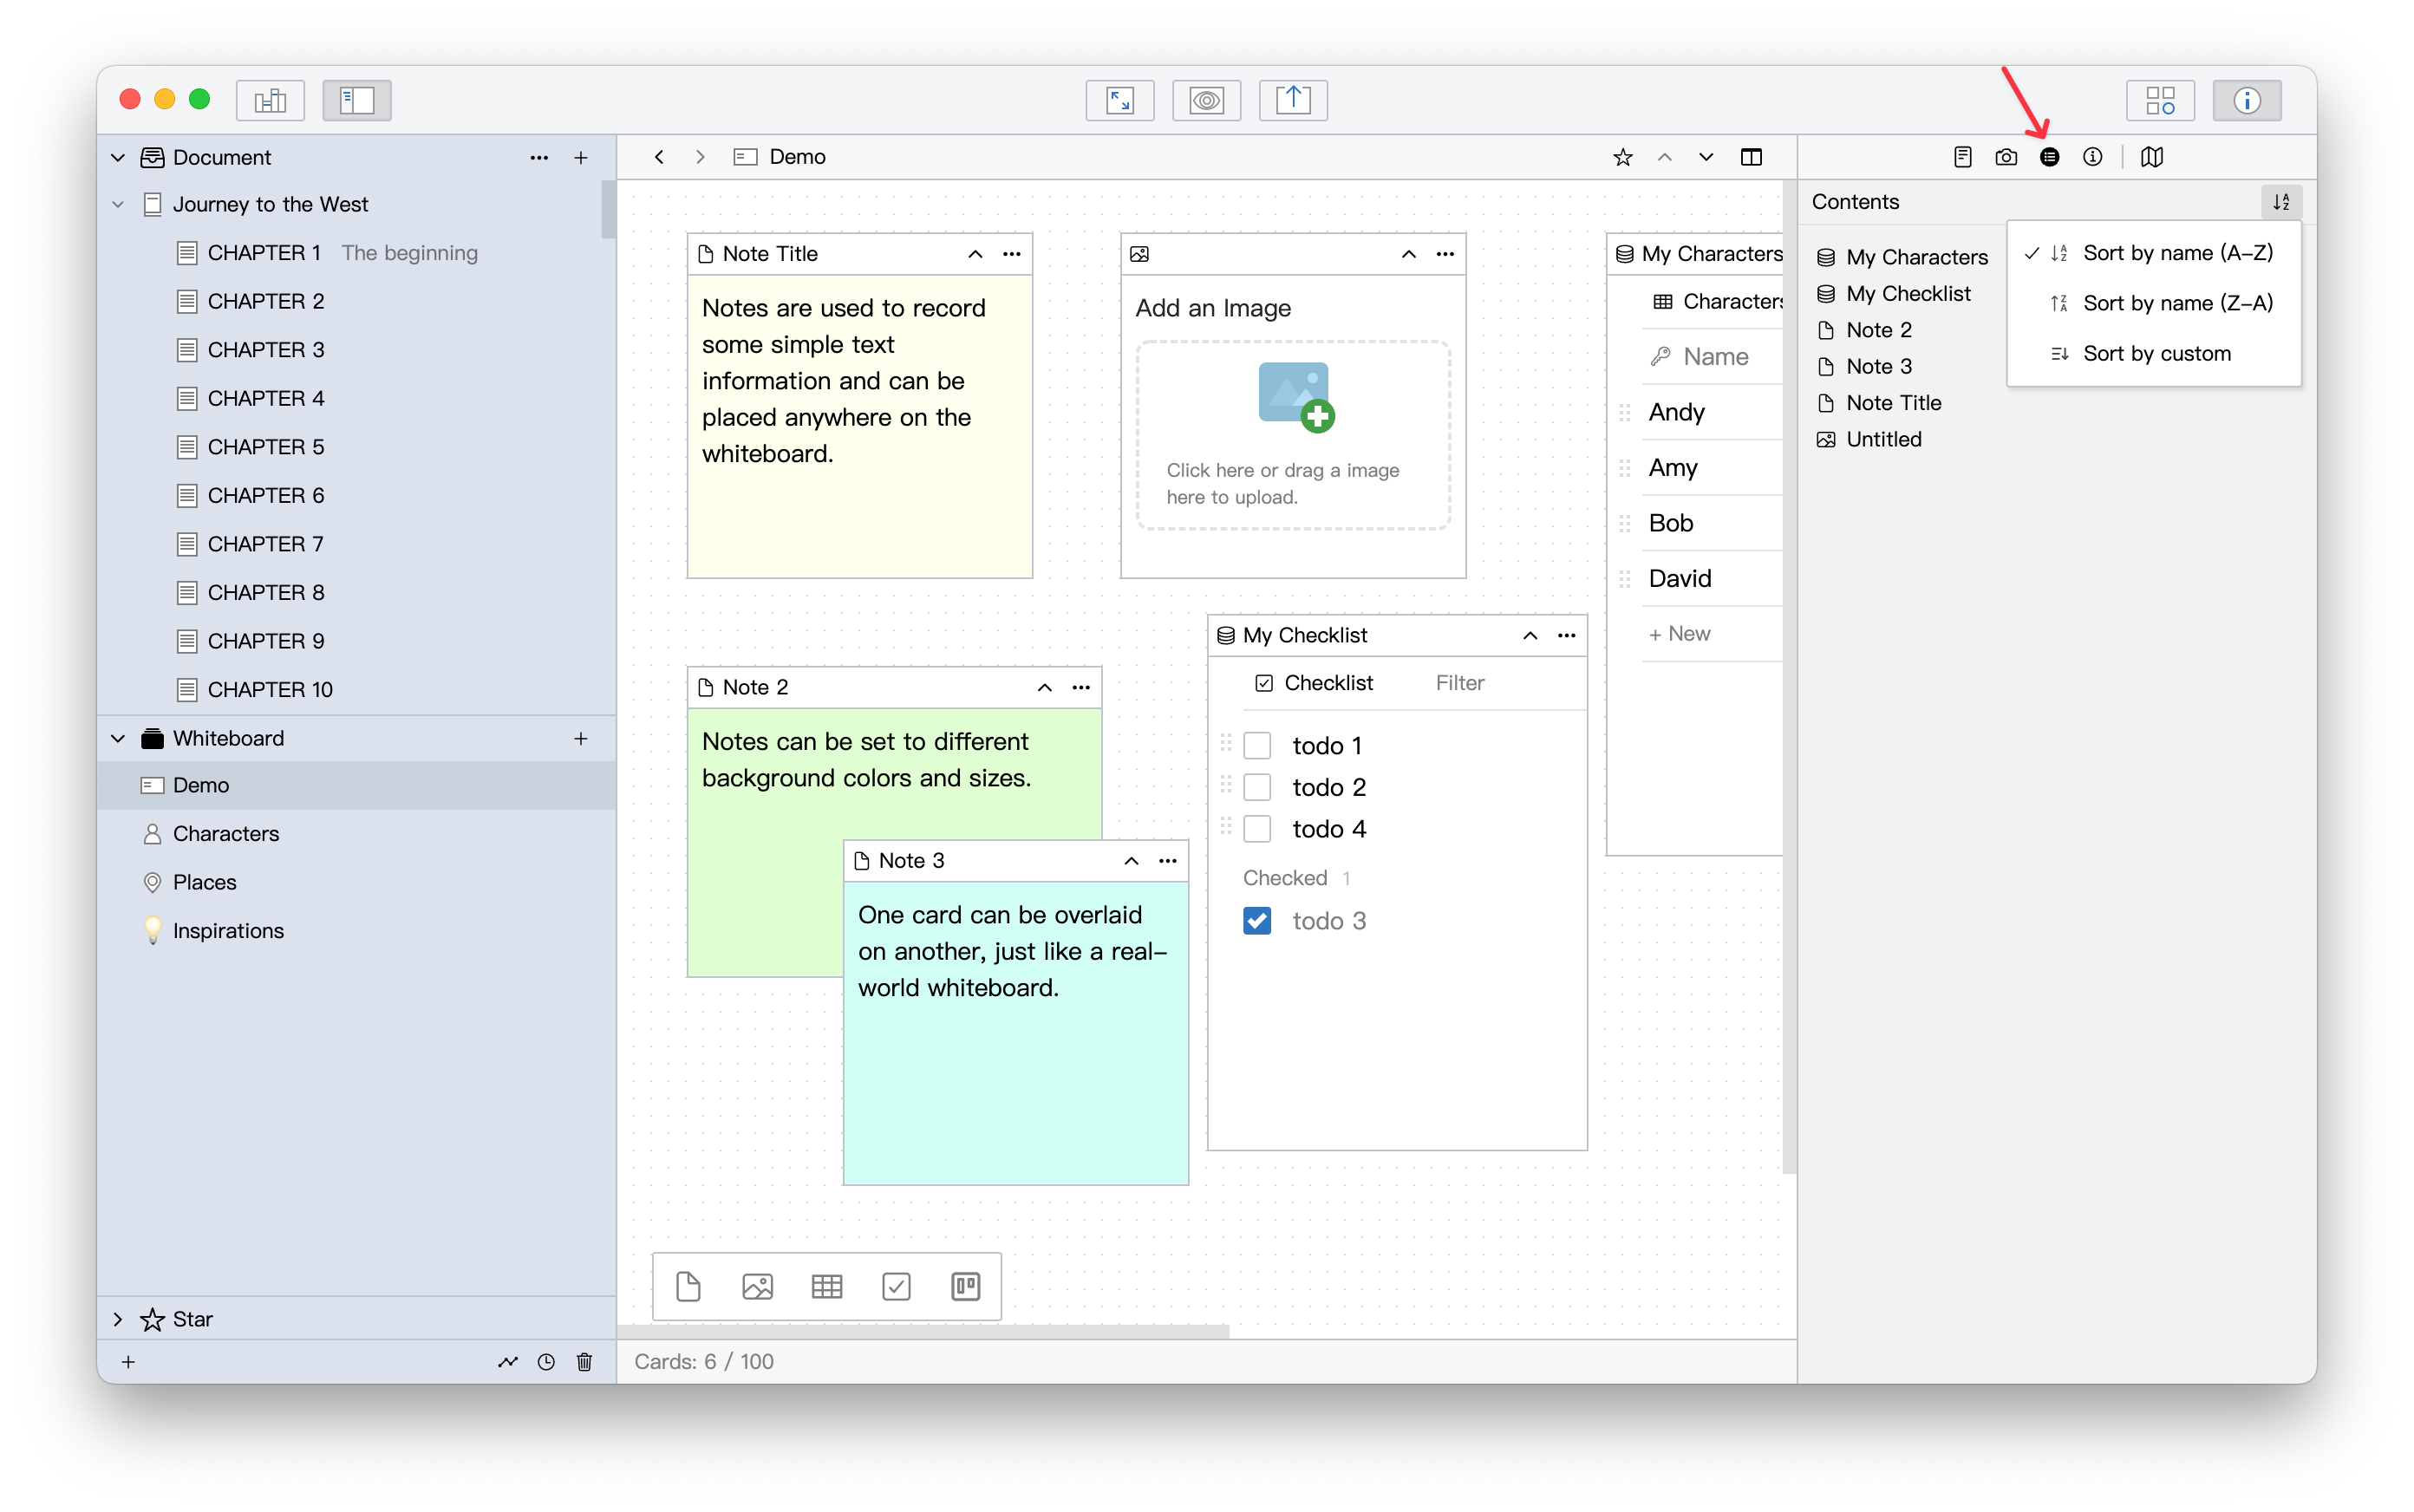Open the info circle icon in inspector
This screenshot has width=2414, height=1512.
click(x=2092, y=157)
